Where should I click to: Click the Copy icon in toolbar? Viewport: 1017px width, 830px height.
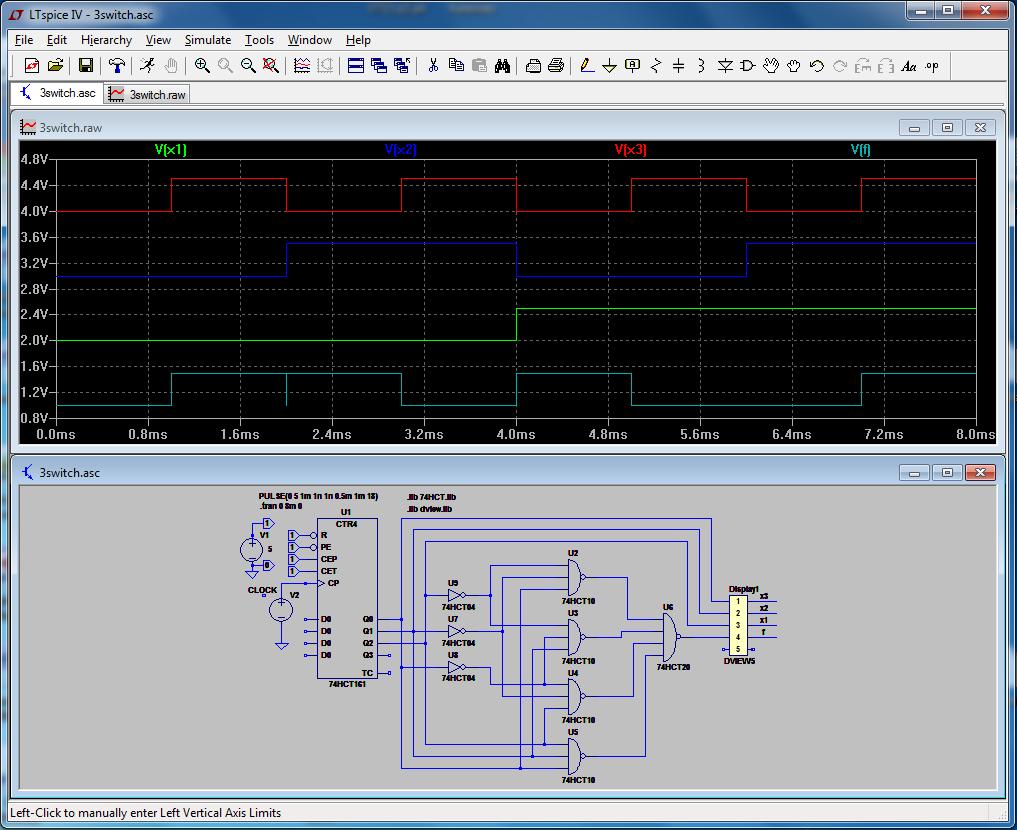pyautogui.click(x=456, y=65)
